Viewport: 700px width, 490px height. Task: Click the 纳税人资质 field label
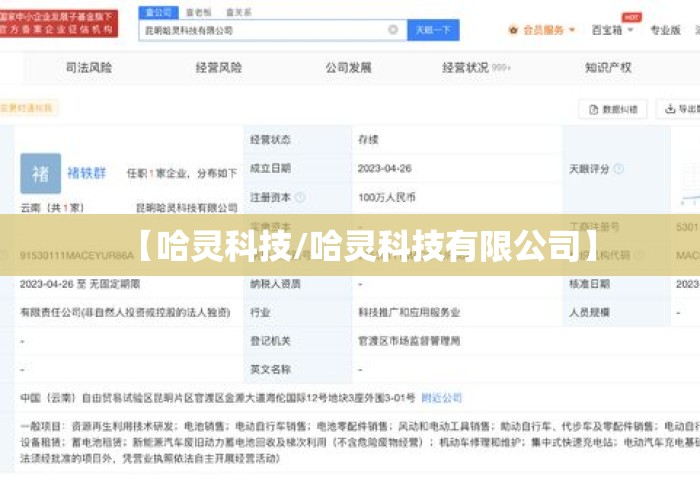coord(275,284)
